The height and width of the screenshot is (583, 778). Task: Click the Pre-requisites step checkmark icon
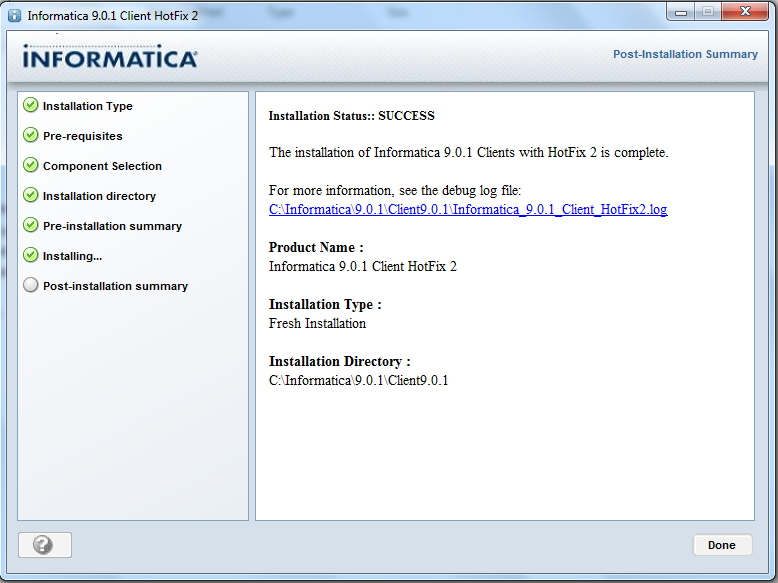tap(31, 135)
